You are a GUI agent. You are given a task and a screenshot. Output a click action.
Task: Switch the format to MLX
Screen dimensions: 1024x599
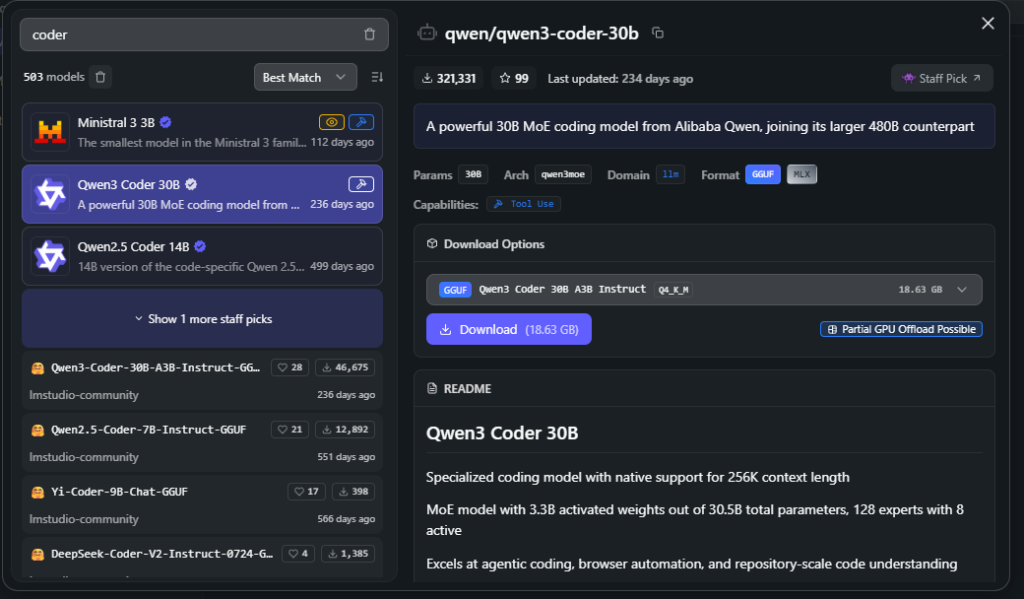(x=802, y=175)
